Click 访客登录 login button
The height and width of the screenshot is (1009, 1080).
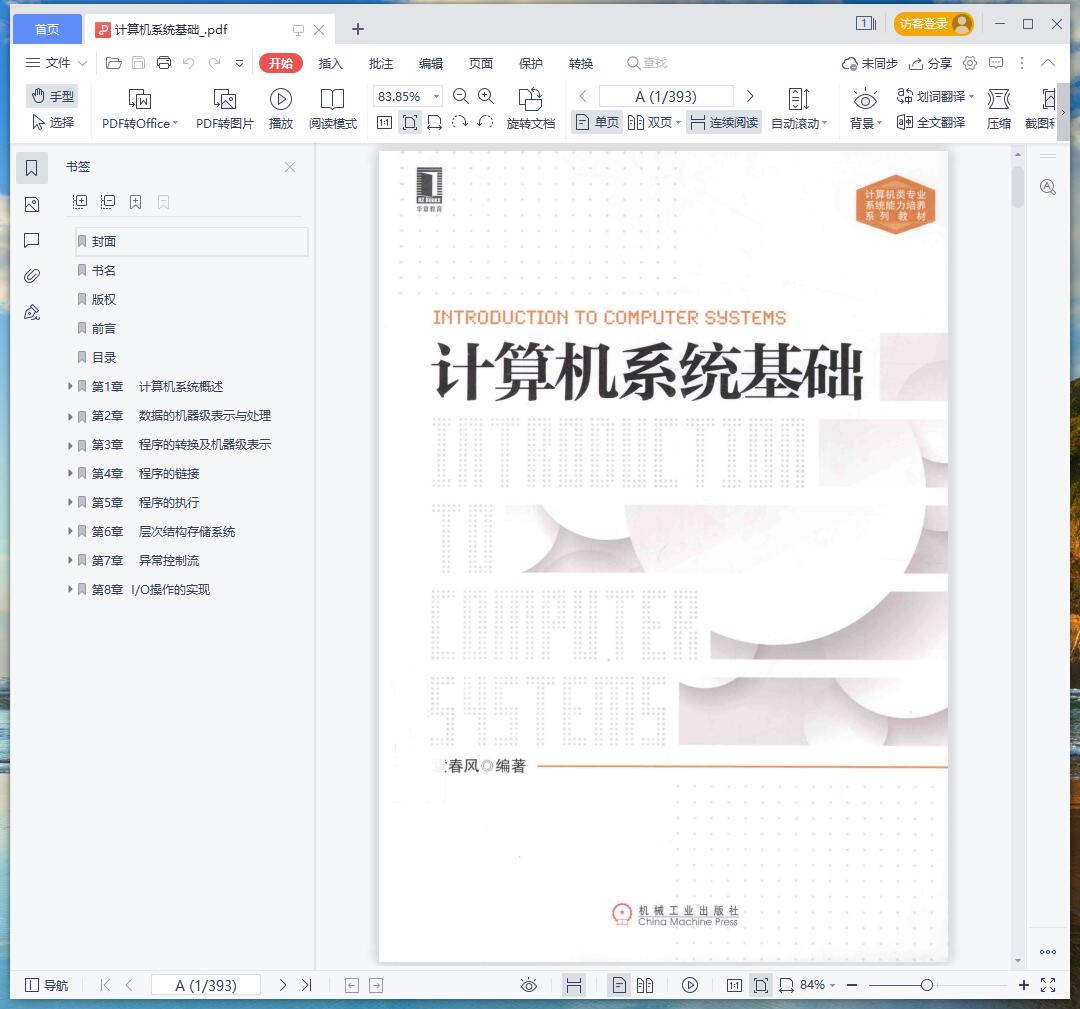[934, 24]
